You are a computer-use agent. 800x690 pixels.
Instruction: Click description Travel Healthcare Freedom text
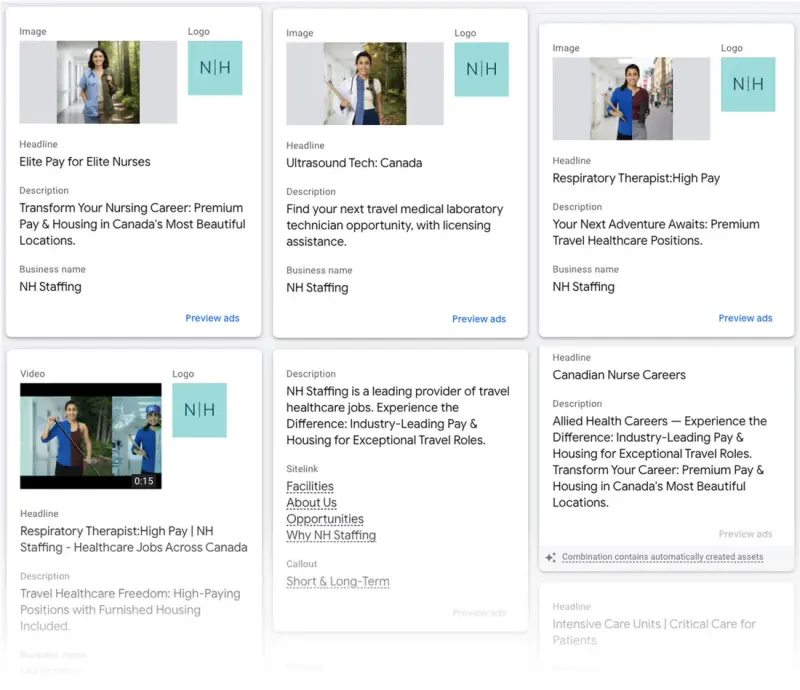click(130, 609)
